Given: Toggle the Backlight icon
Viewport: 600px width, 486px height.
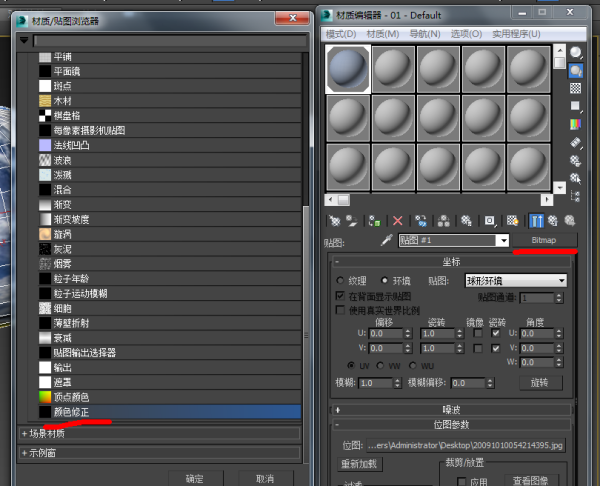Looking at the screenshot, I should tap(576, 71).
